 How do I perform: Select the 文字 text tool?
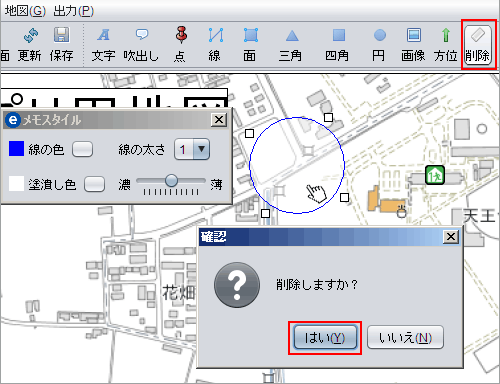[x=103, y=45]
